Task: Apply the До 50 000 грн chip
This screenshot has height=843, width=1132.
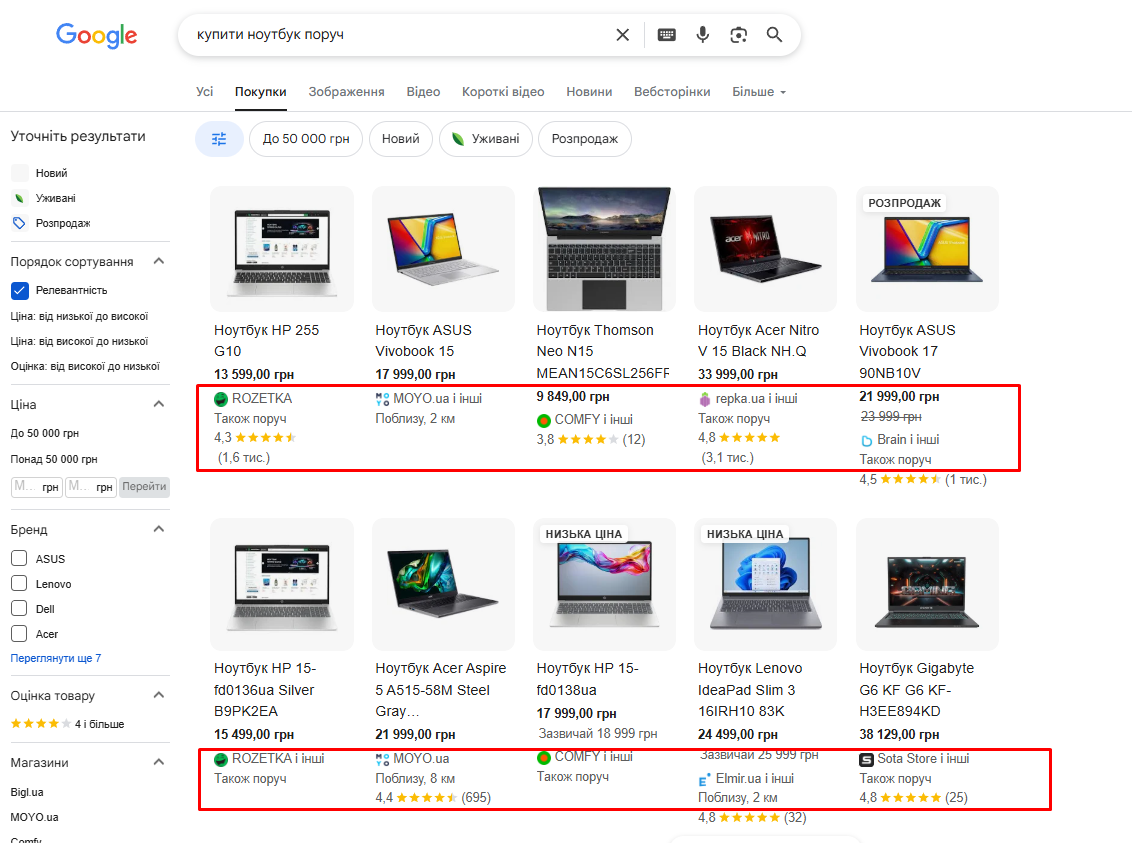Action: (306, 139)
